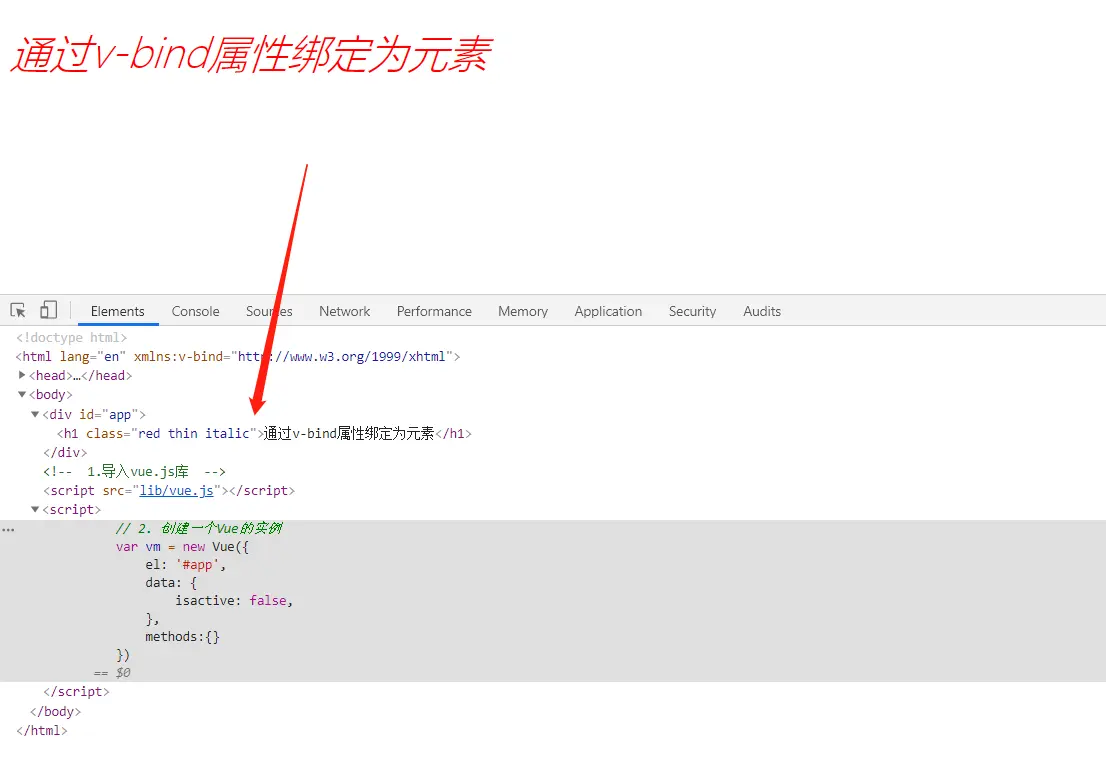
Task: Open the Elements tab
Action: pos(117,311)
